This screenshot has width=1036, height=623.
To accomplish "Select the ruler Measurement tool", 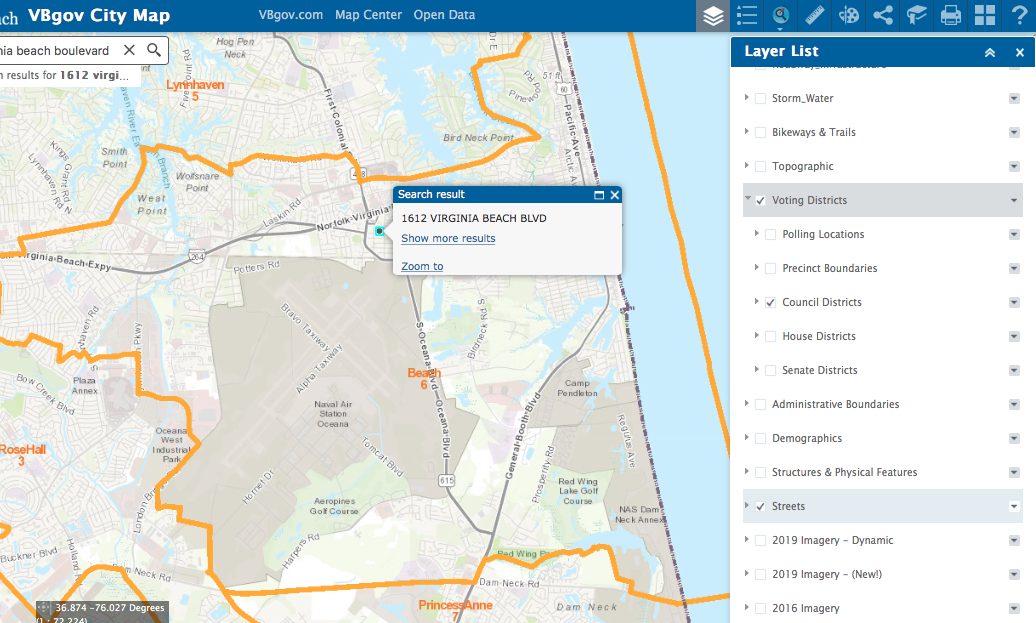I will coord(813,15).
